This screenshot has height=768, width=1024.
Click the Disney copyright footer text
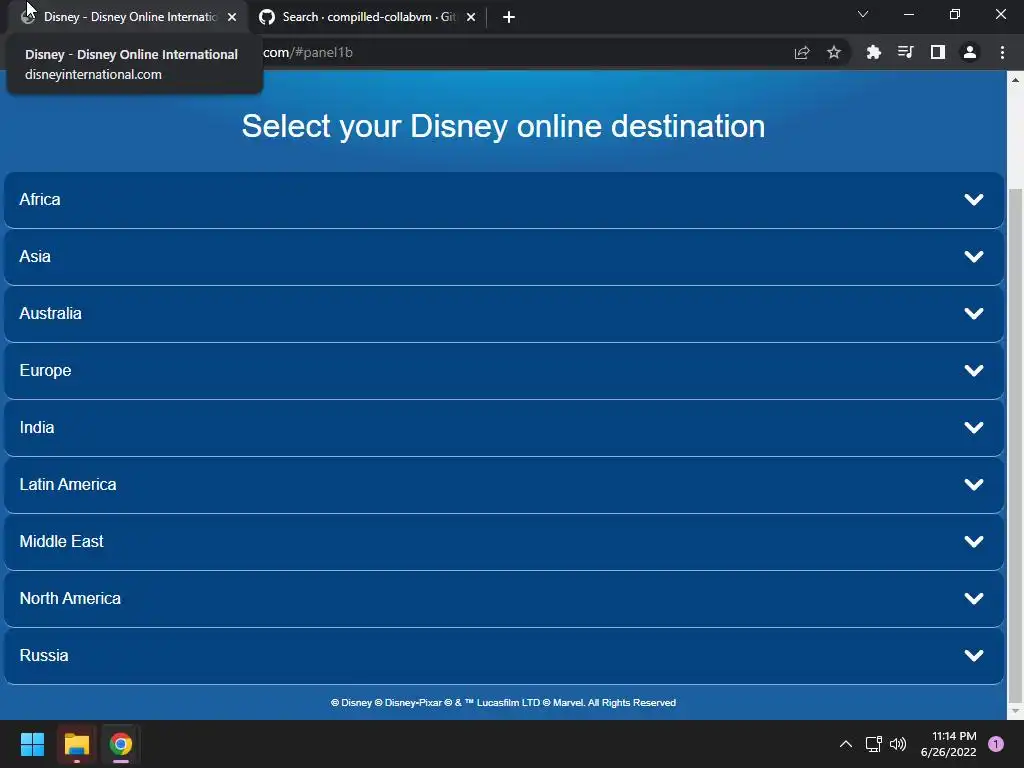coord(504,703)
